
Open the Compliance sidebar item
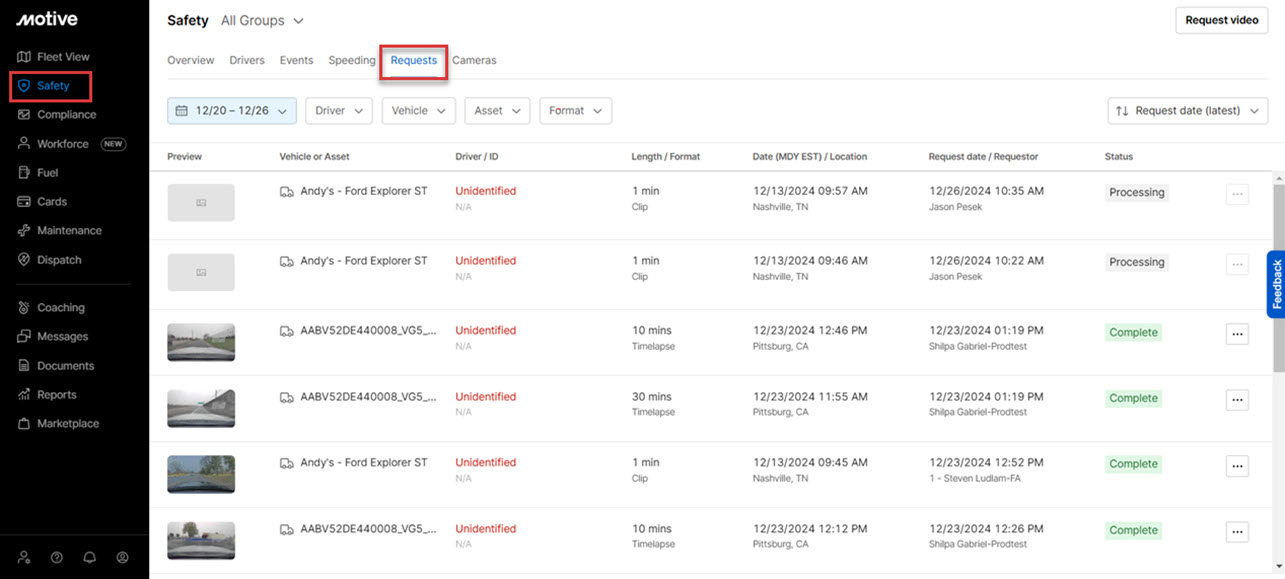[64, 114]
